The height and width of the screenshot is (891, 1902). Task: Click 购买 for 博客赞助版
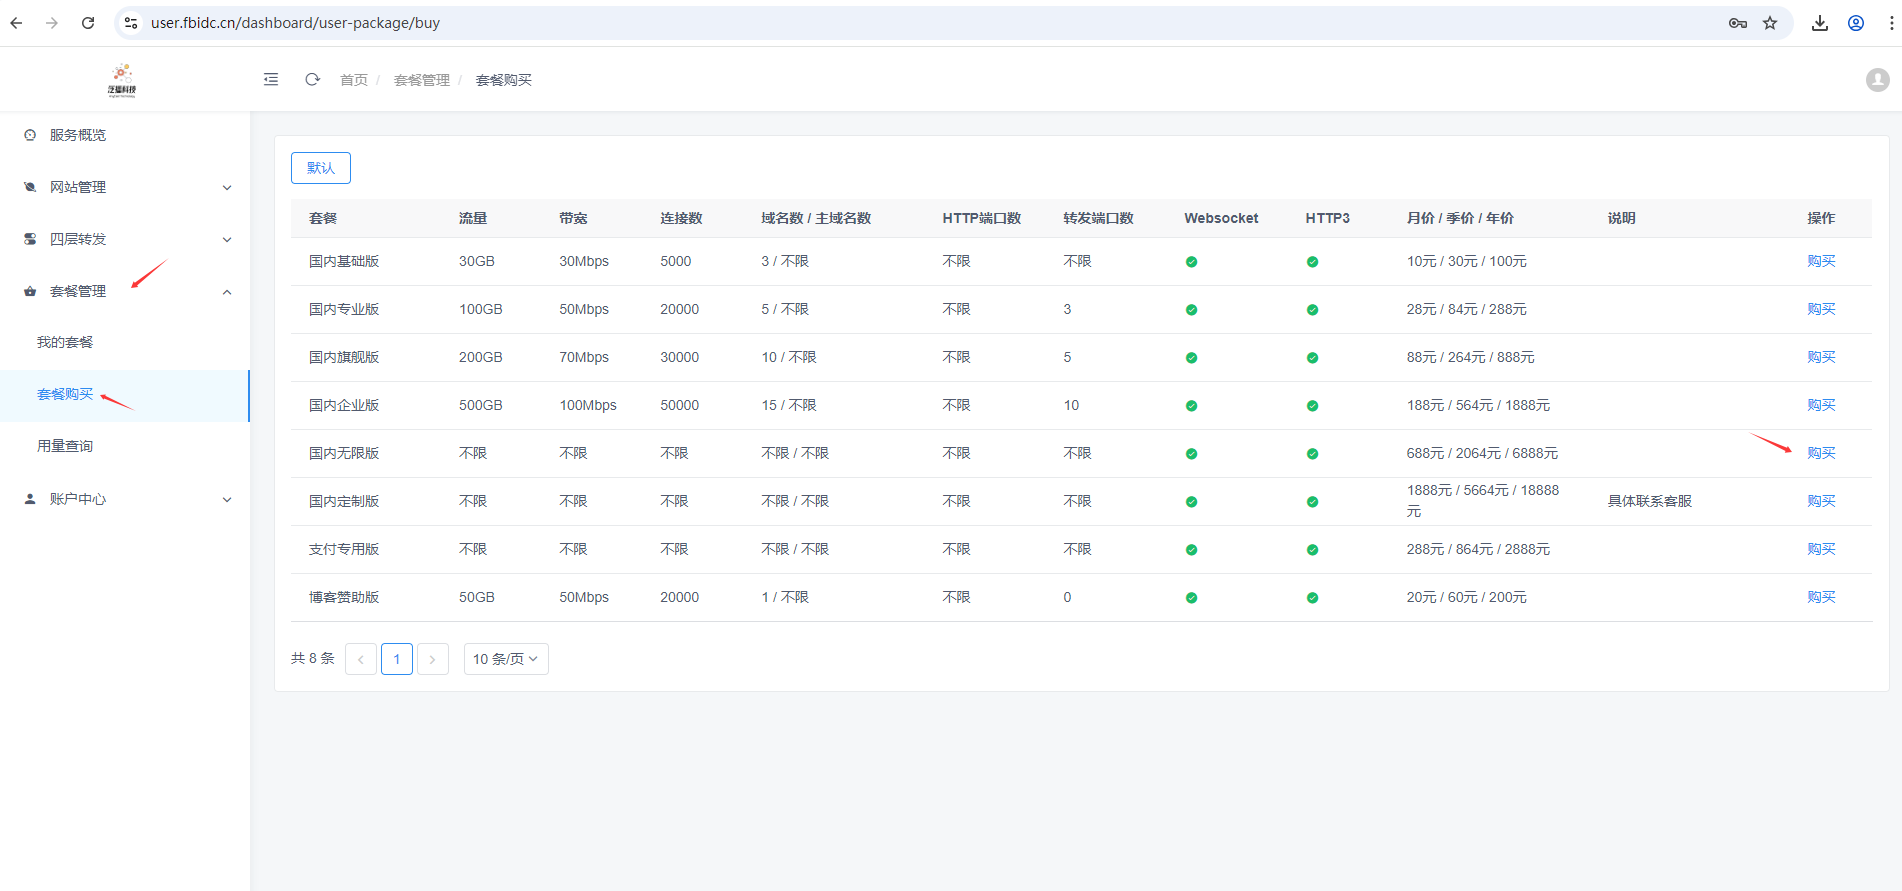1821,597
